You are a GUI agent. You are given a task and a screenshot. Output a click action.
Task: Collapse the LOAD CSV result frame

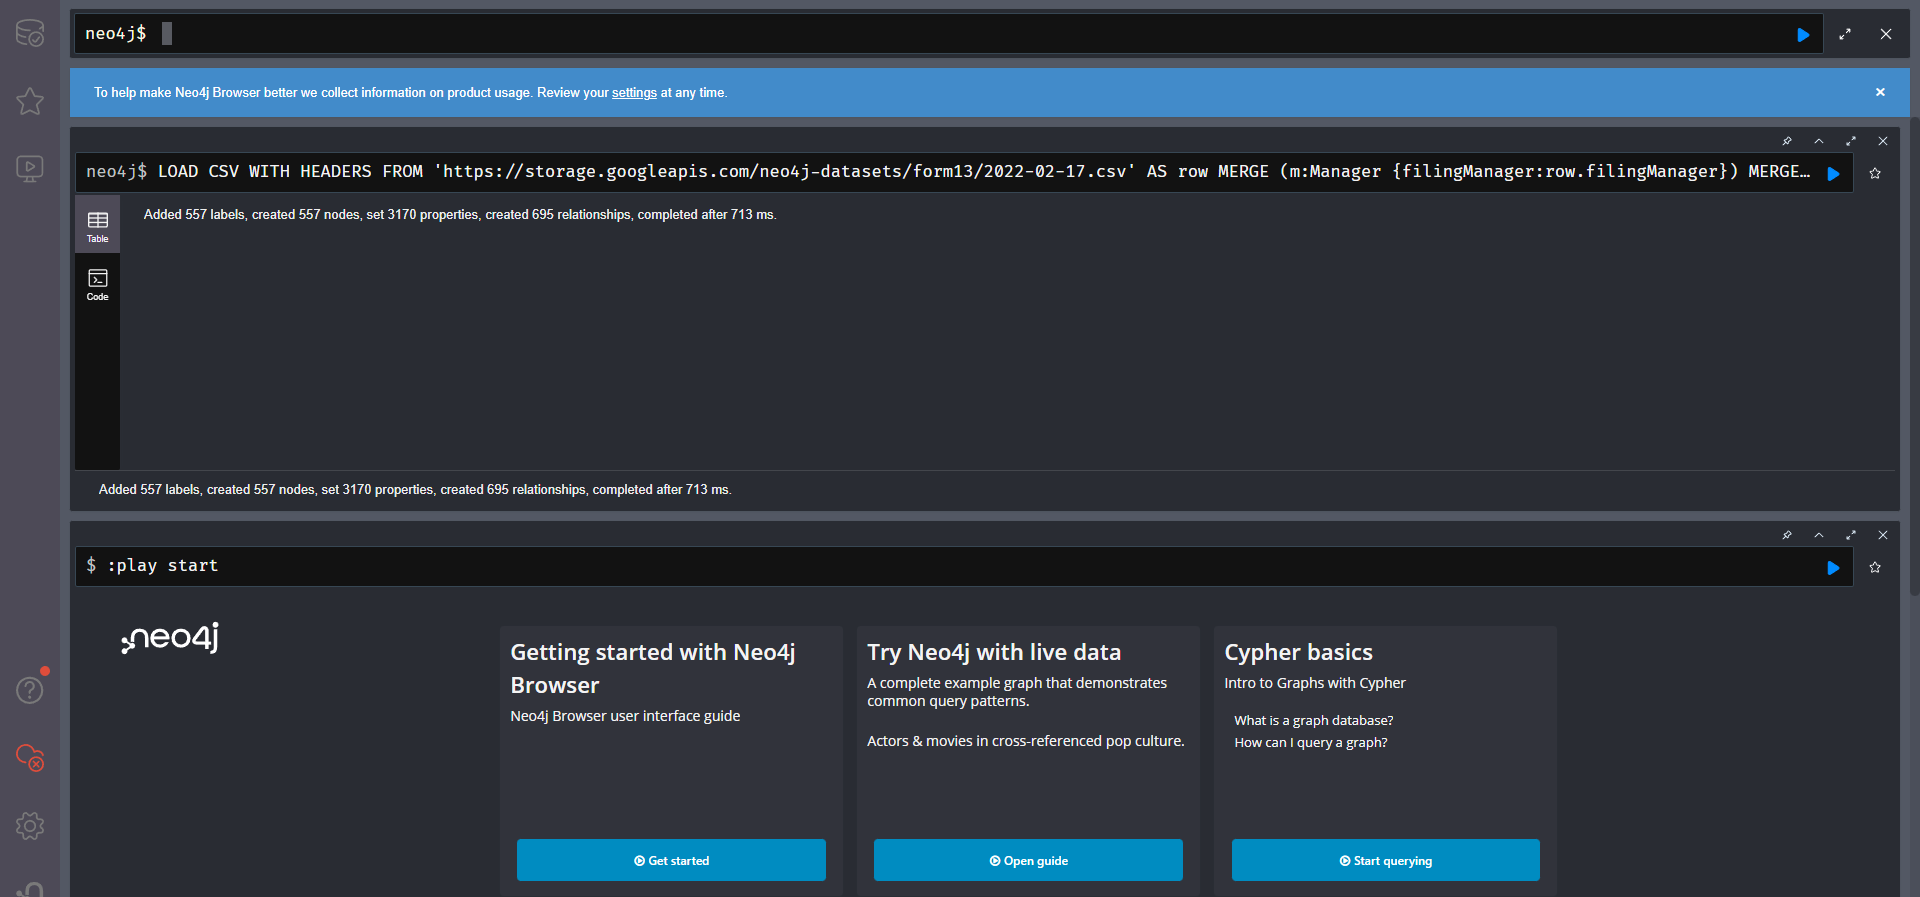pos(1819,141)
